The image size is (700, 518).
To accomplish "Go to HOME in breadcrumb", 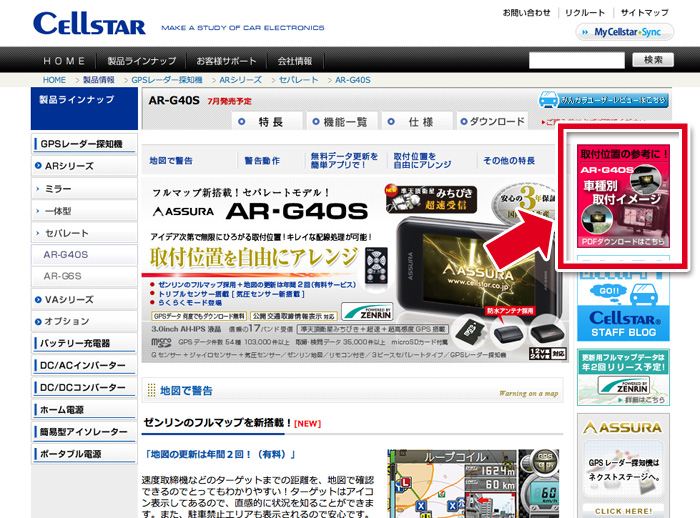I will click(54, 80).
